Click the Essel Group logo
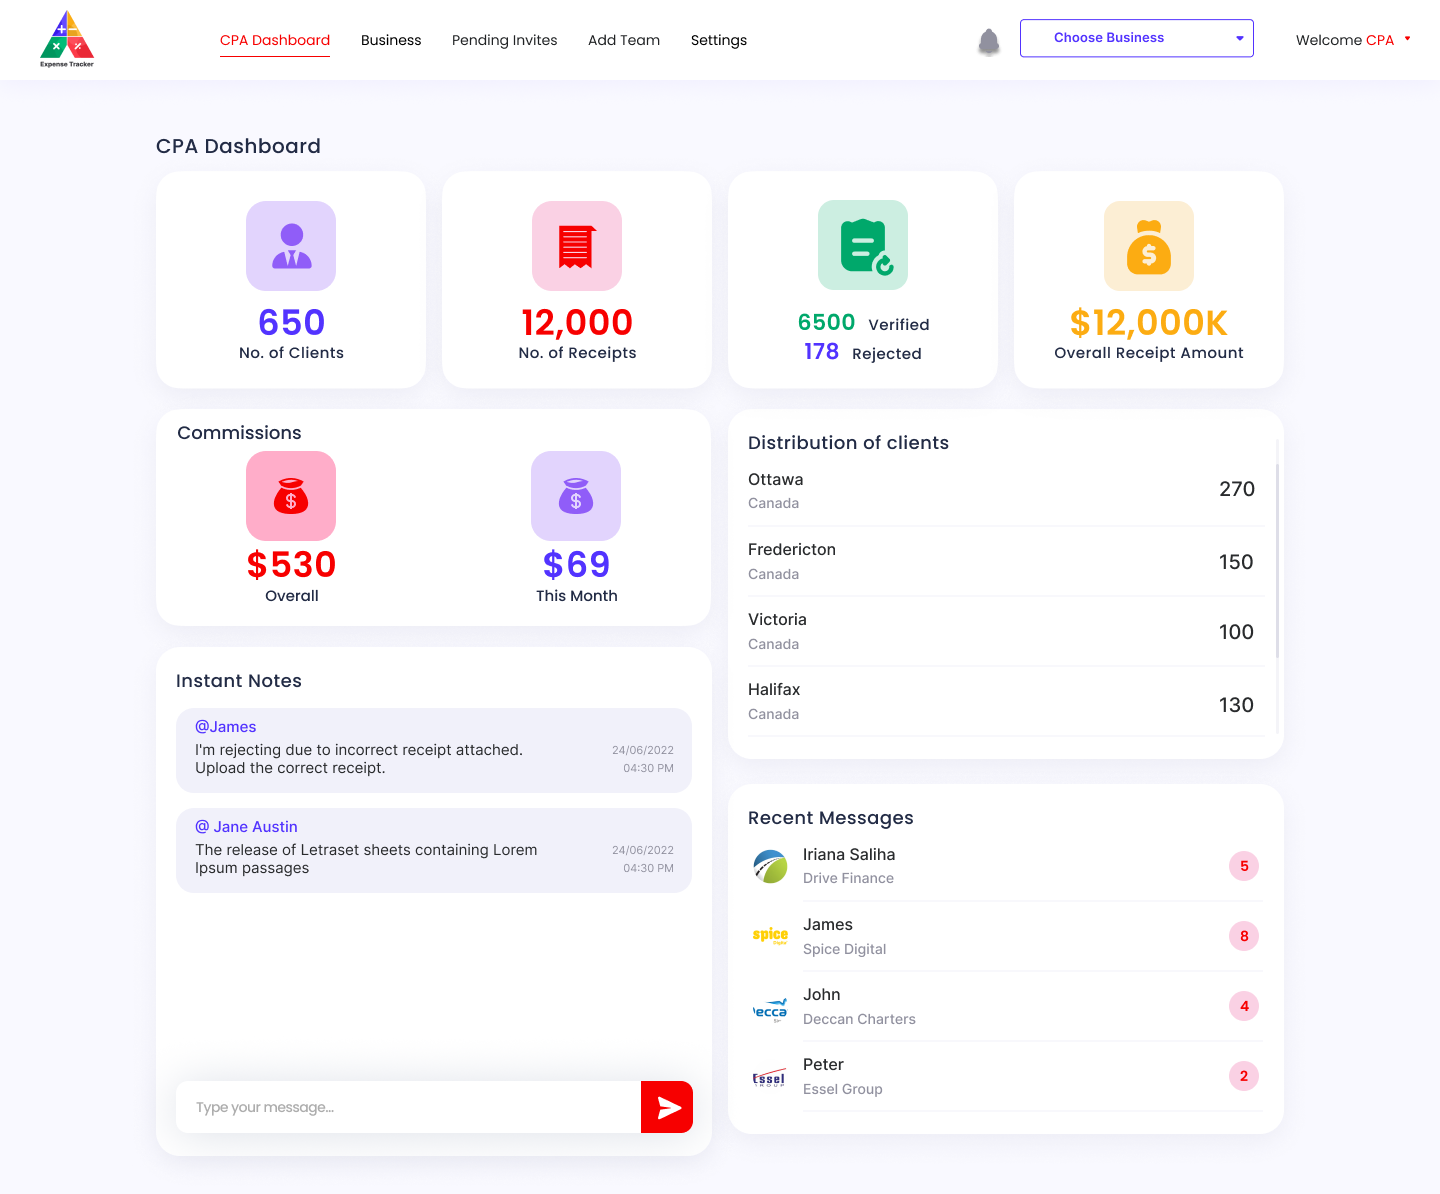Image resolution: width=1440 pixels, height=1194 pixels. [x=769, y=1076]
